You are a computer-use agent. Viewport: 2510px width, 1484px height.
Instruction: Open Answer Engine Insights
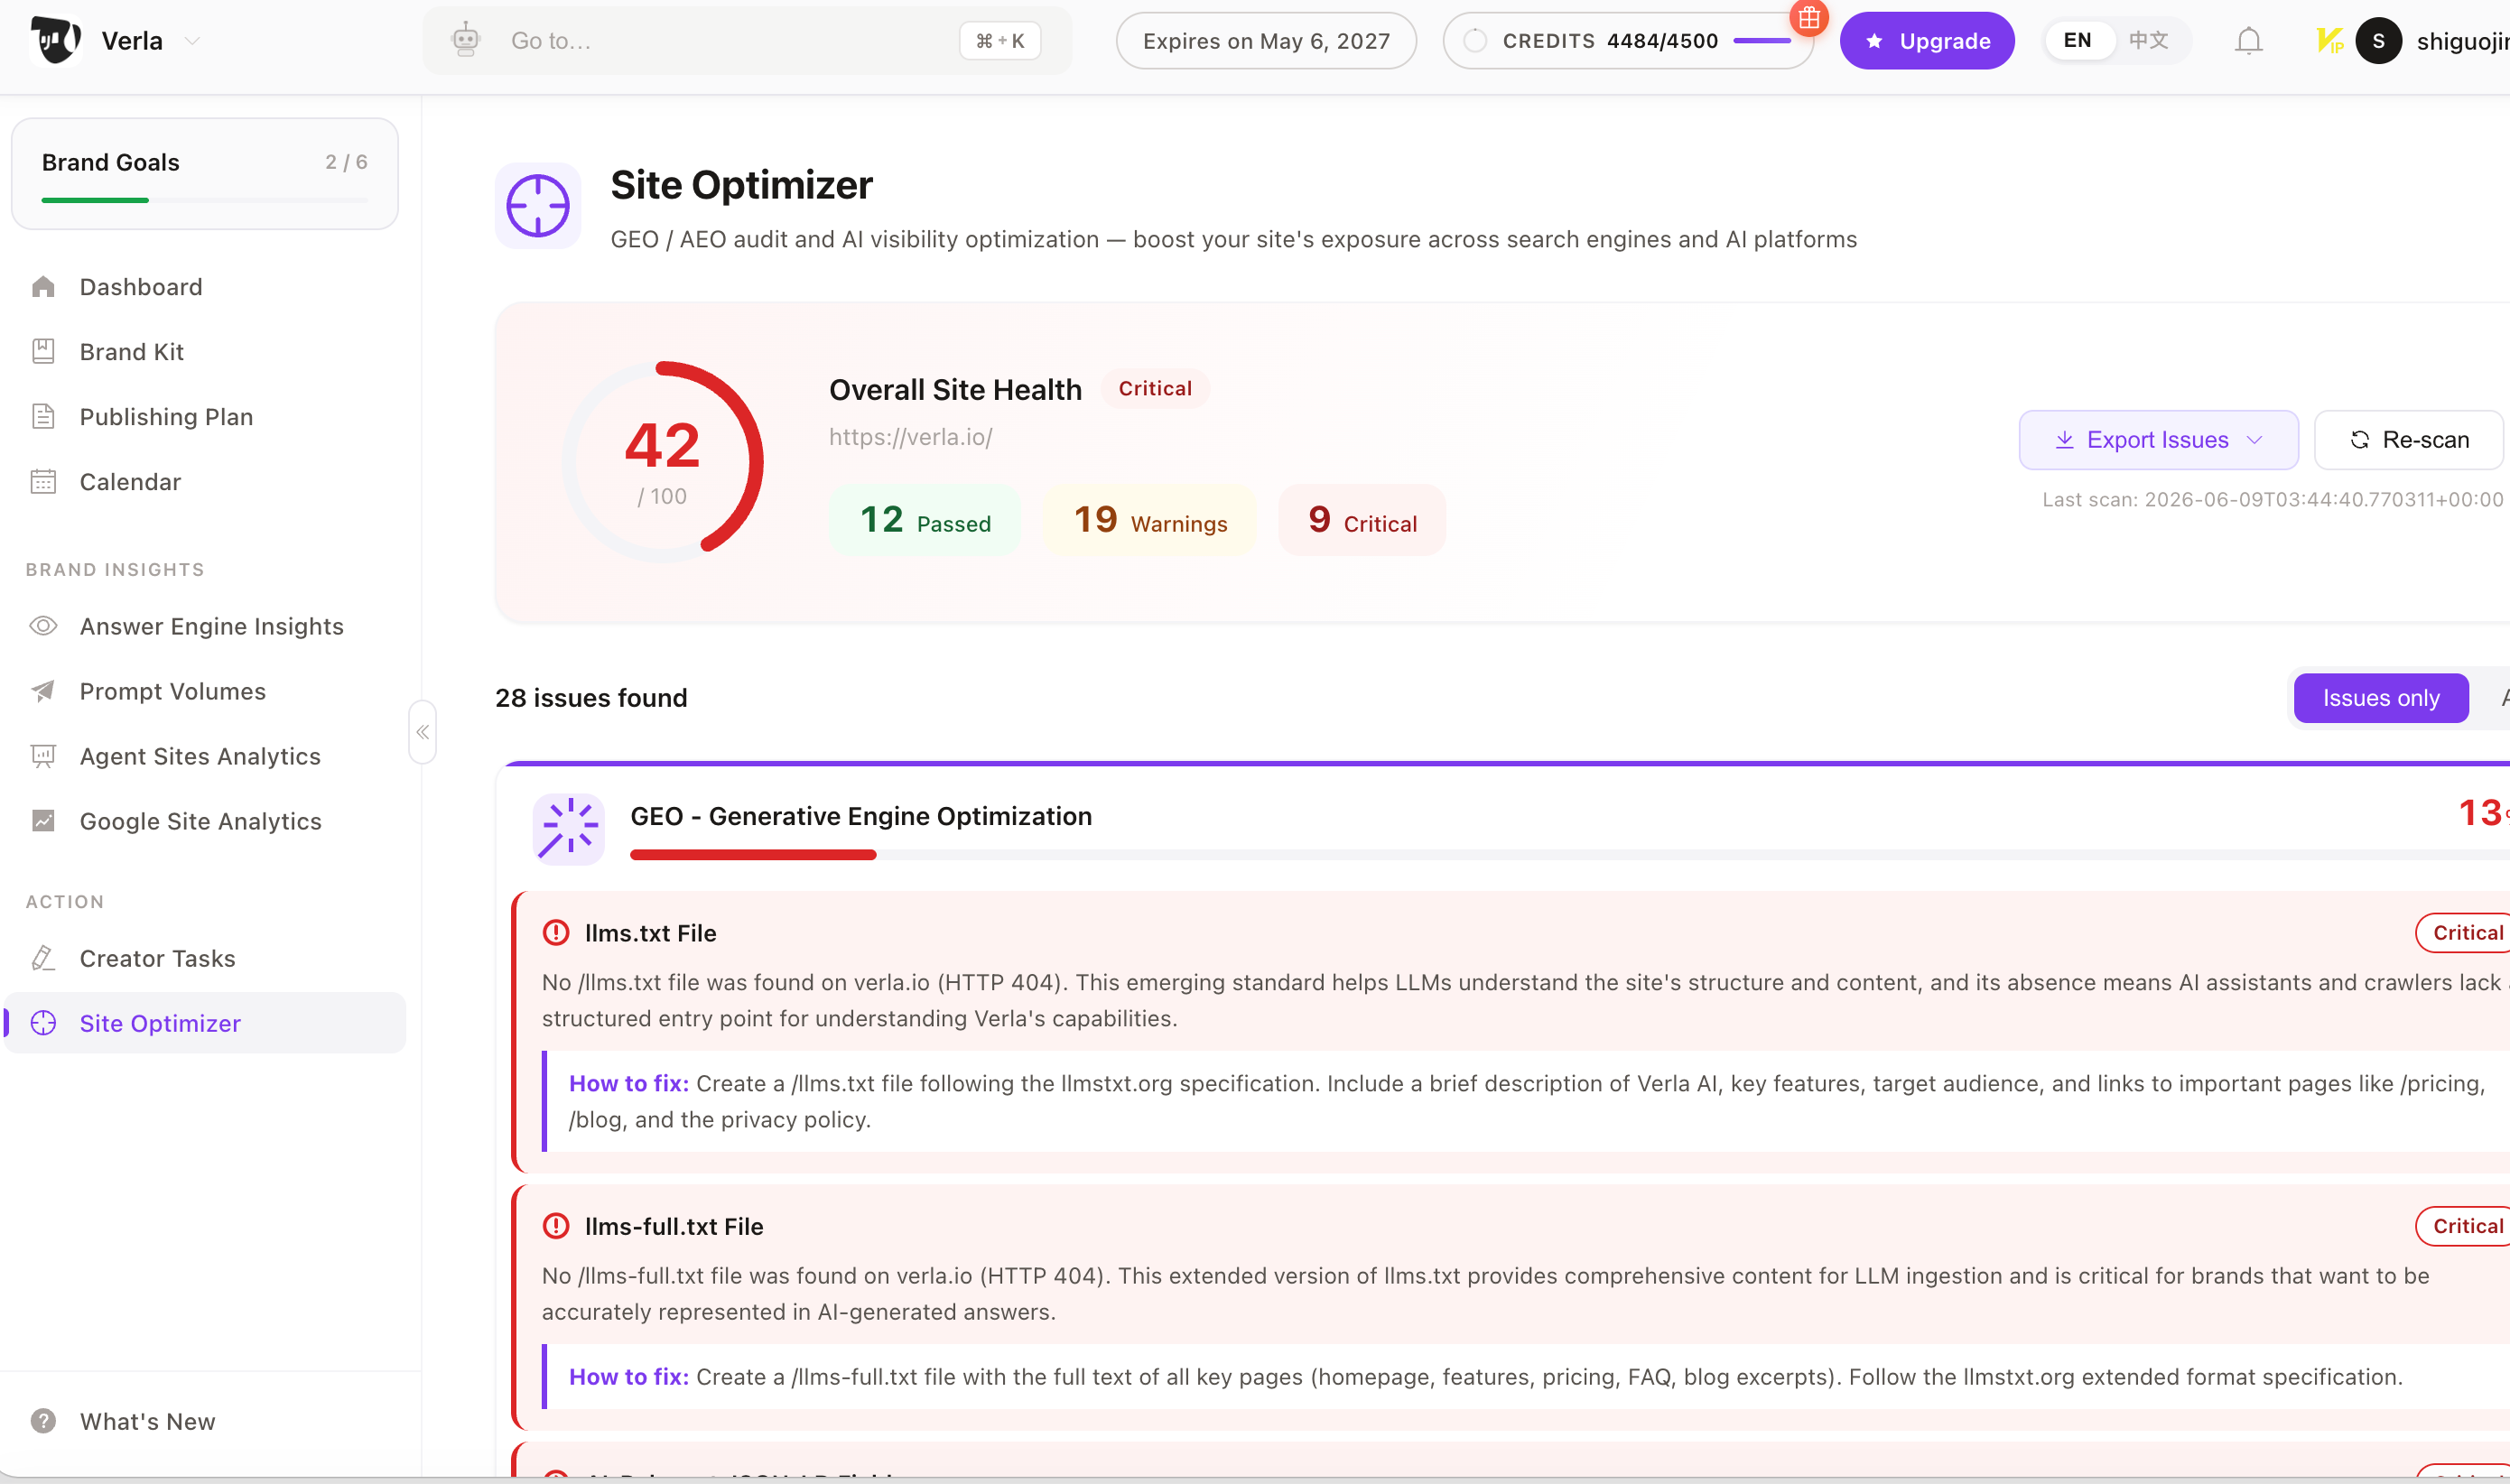205,626
